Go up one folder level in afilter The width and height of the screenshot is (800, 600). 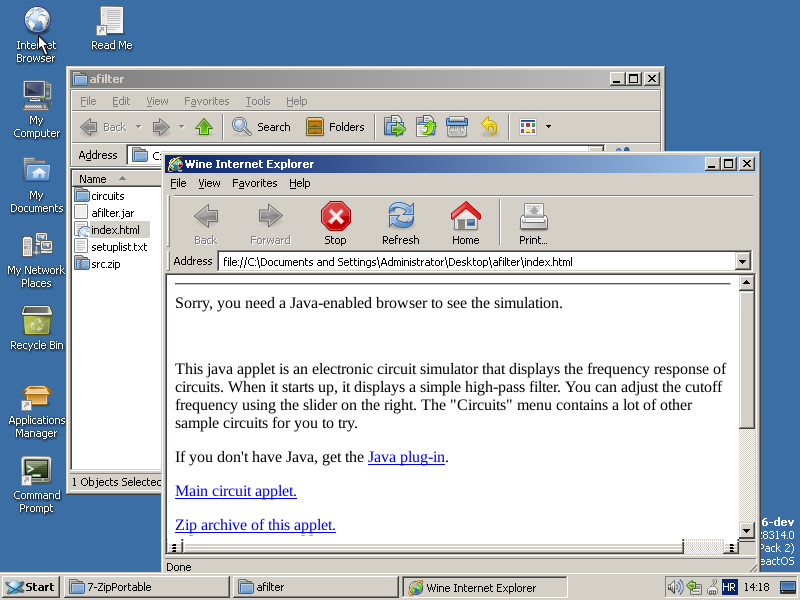(x=204, y=127)
